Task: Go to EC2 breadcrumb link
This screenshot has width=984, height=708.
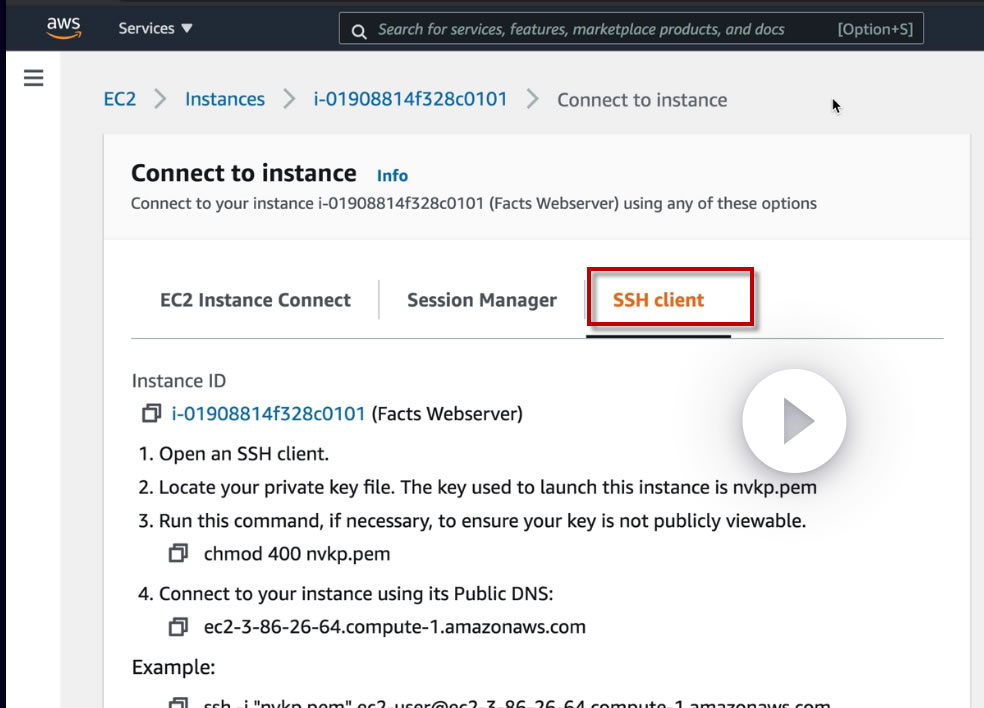Action: [x=120, y=99]
